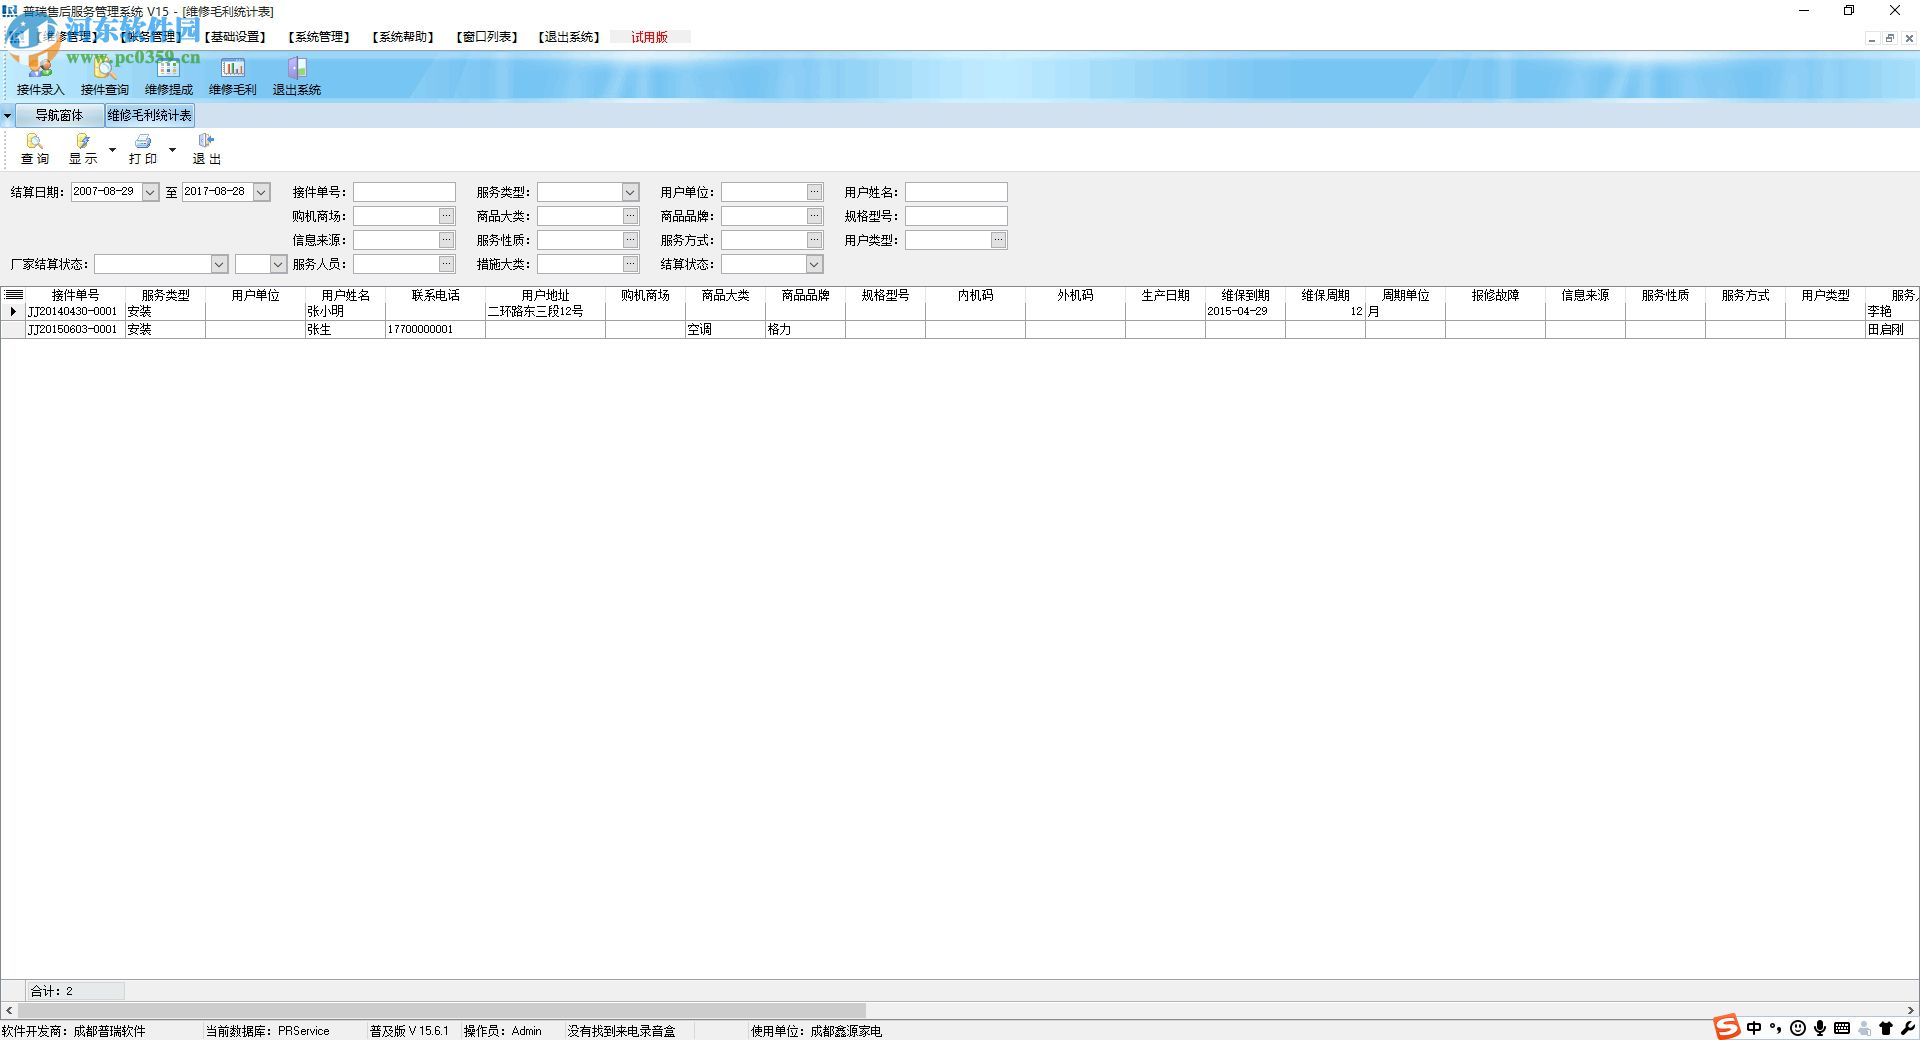
Task: Open the 商品品牌 lookup ellipsis button
Action: [x=815, y=216]
